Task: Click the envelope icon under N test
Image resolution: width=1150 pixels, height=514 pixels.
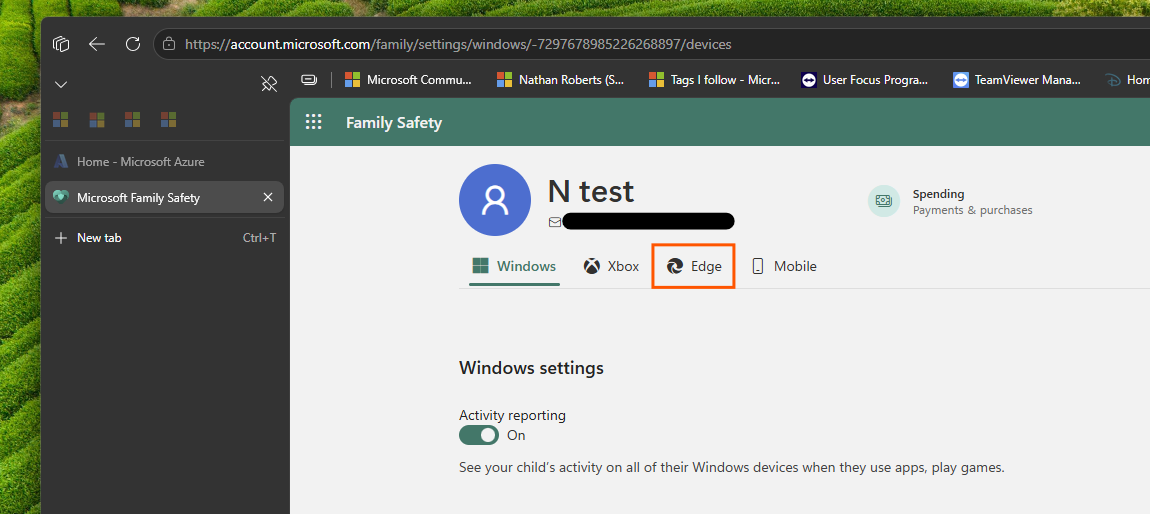Action: [555, 221]
